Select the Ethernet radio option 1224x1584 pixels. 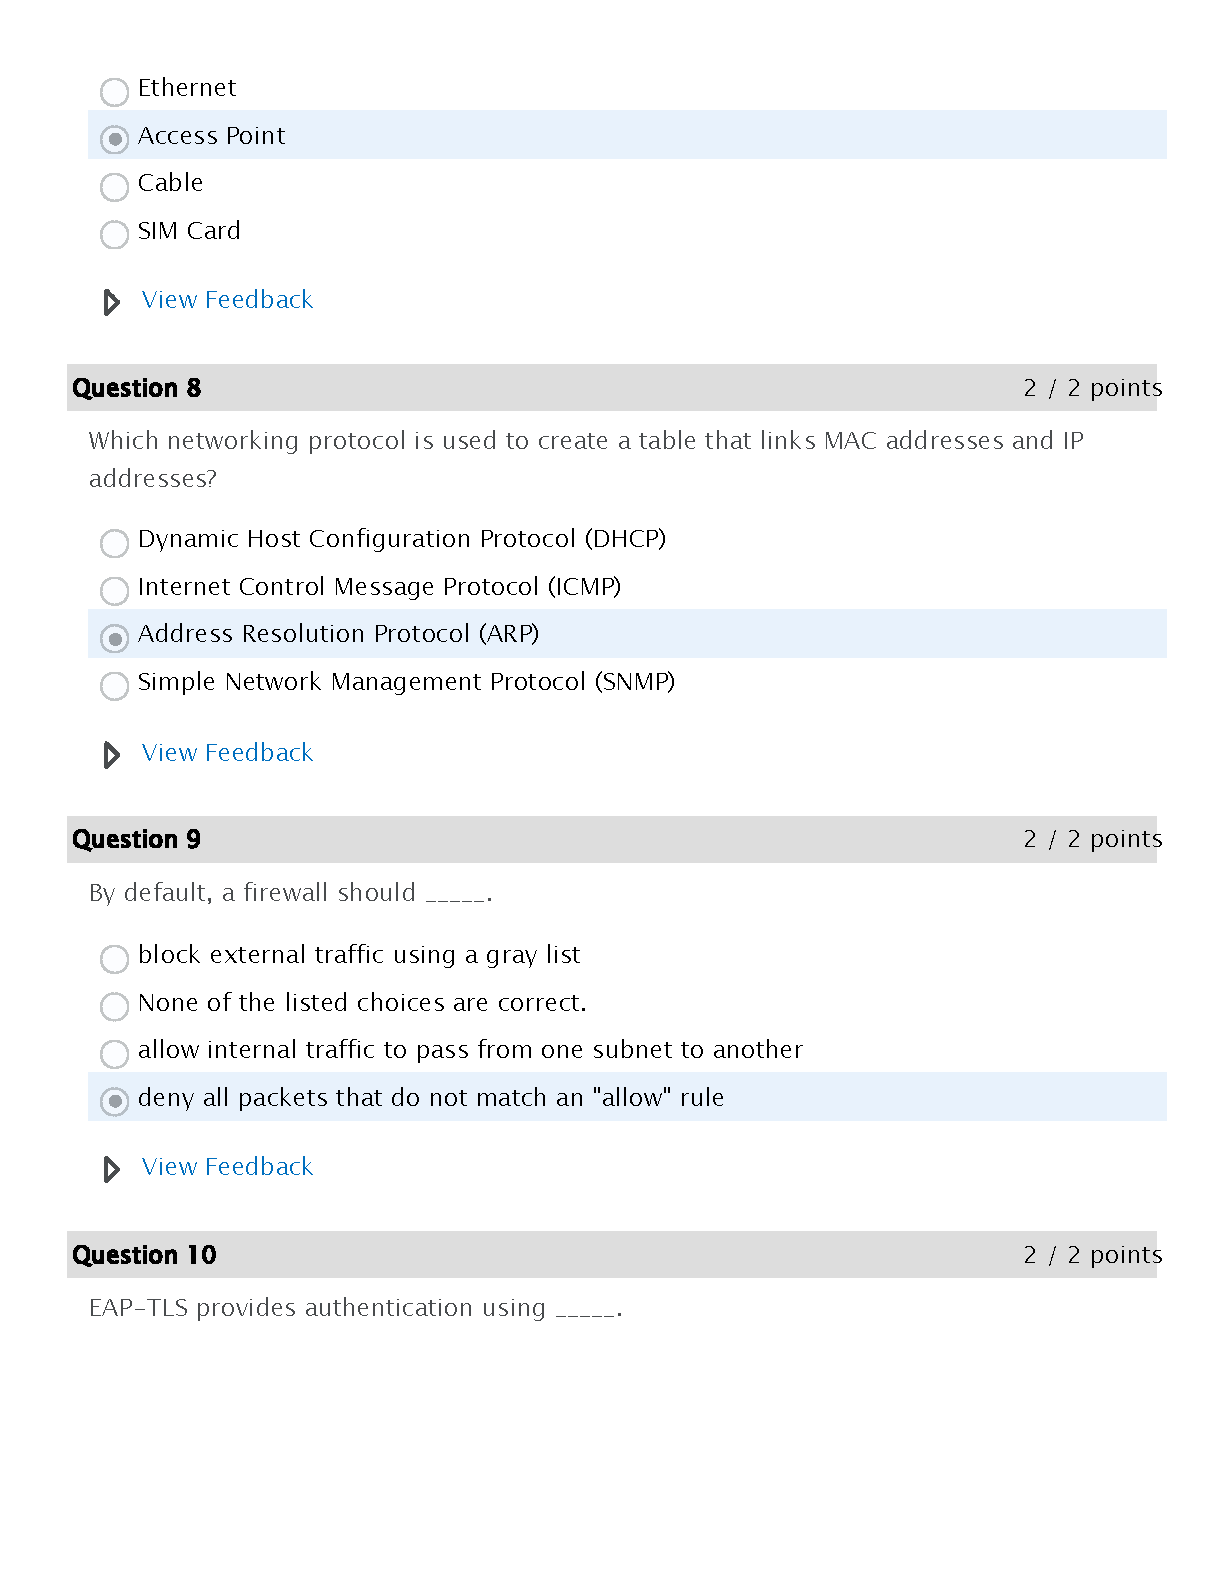point(115,92)
